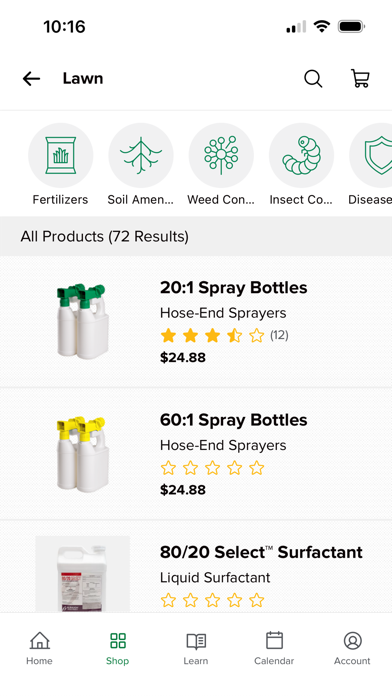
Task: Open the Calendar tab
Action: click(274, 649)
